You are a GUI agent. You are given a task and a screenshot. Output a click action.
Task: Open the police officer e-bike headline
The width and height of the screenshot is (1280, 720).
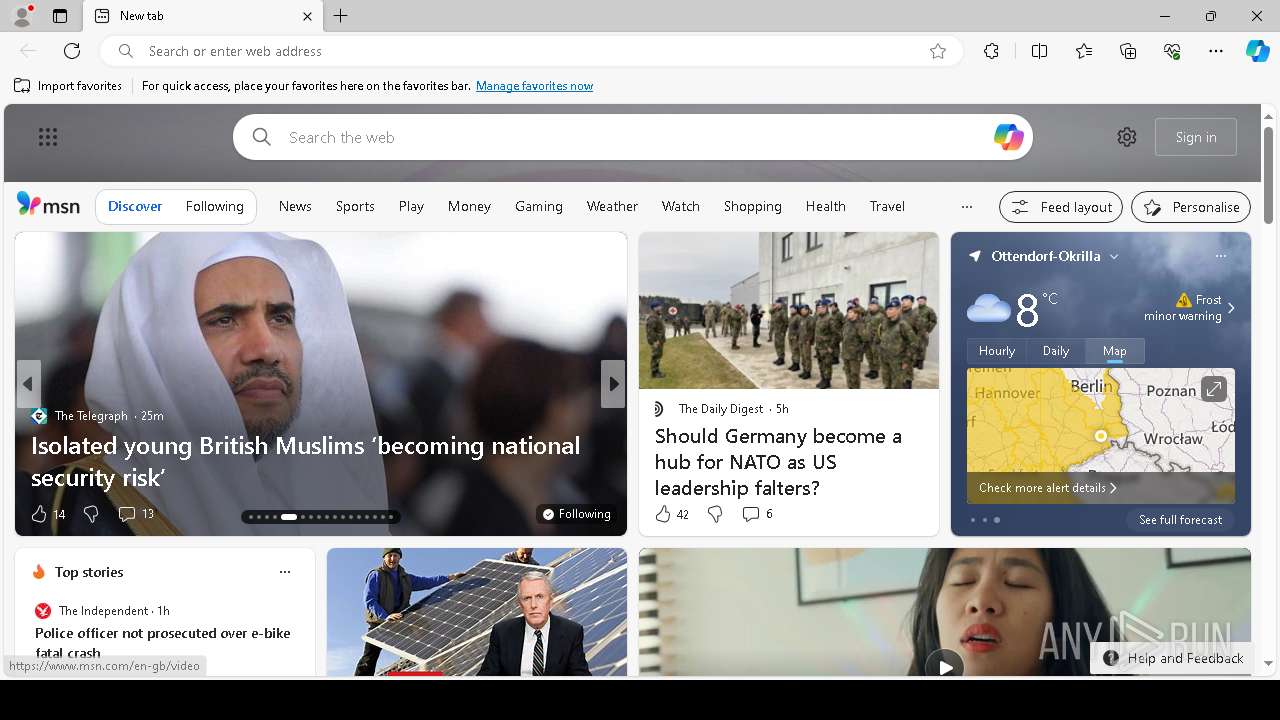point(163,643)
